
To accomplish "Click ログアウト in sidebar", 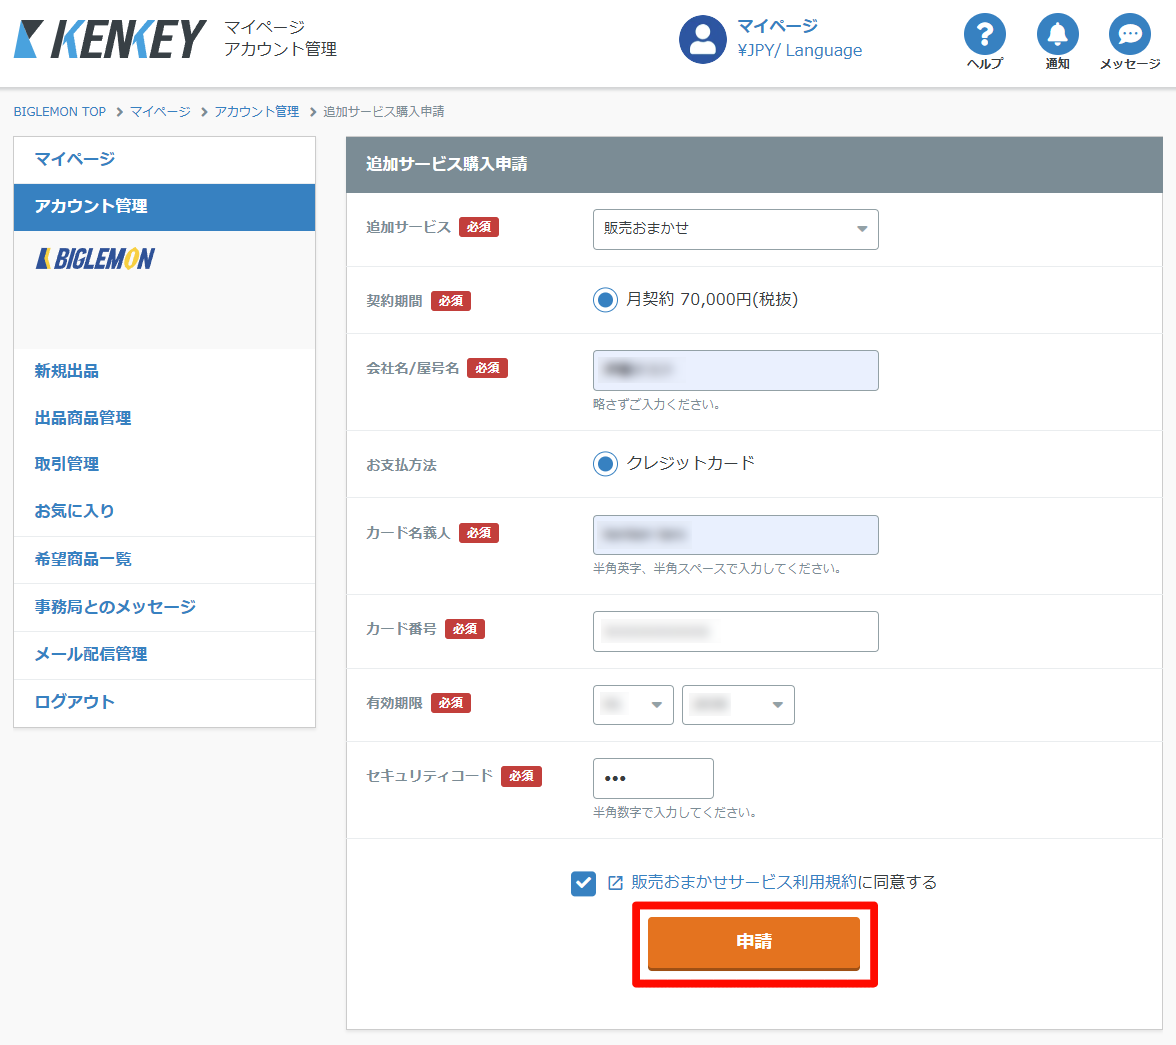I will click(x=164, y=703).
